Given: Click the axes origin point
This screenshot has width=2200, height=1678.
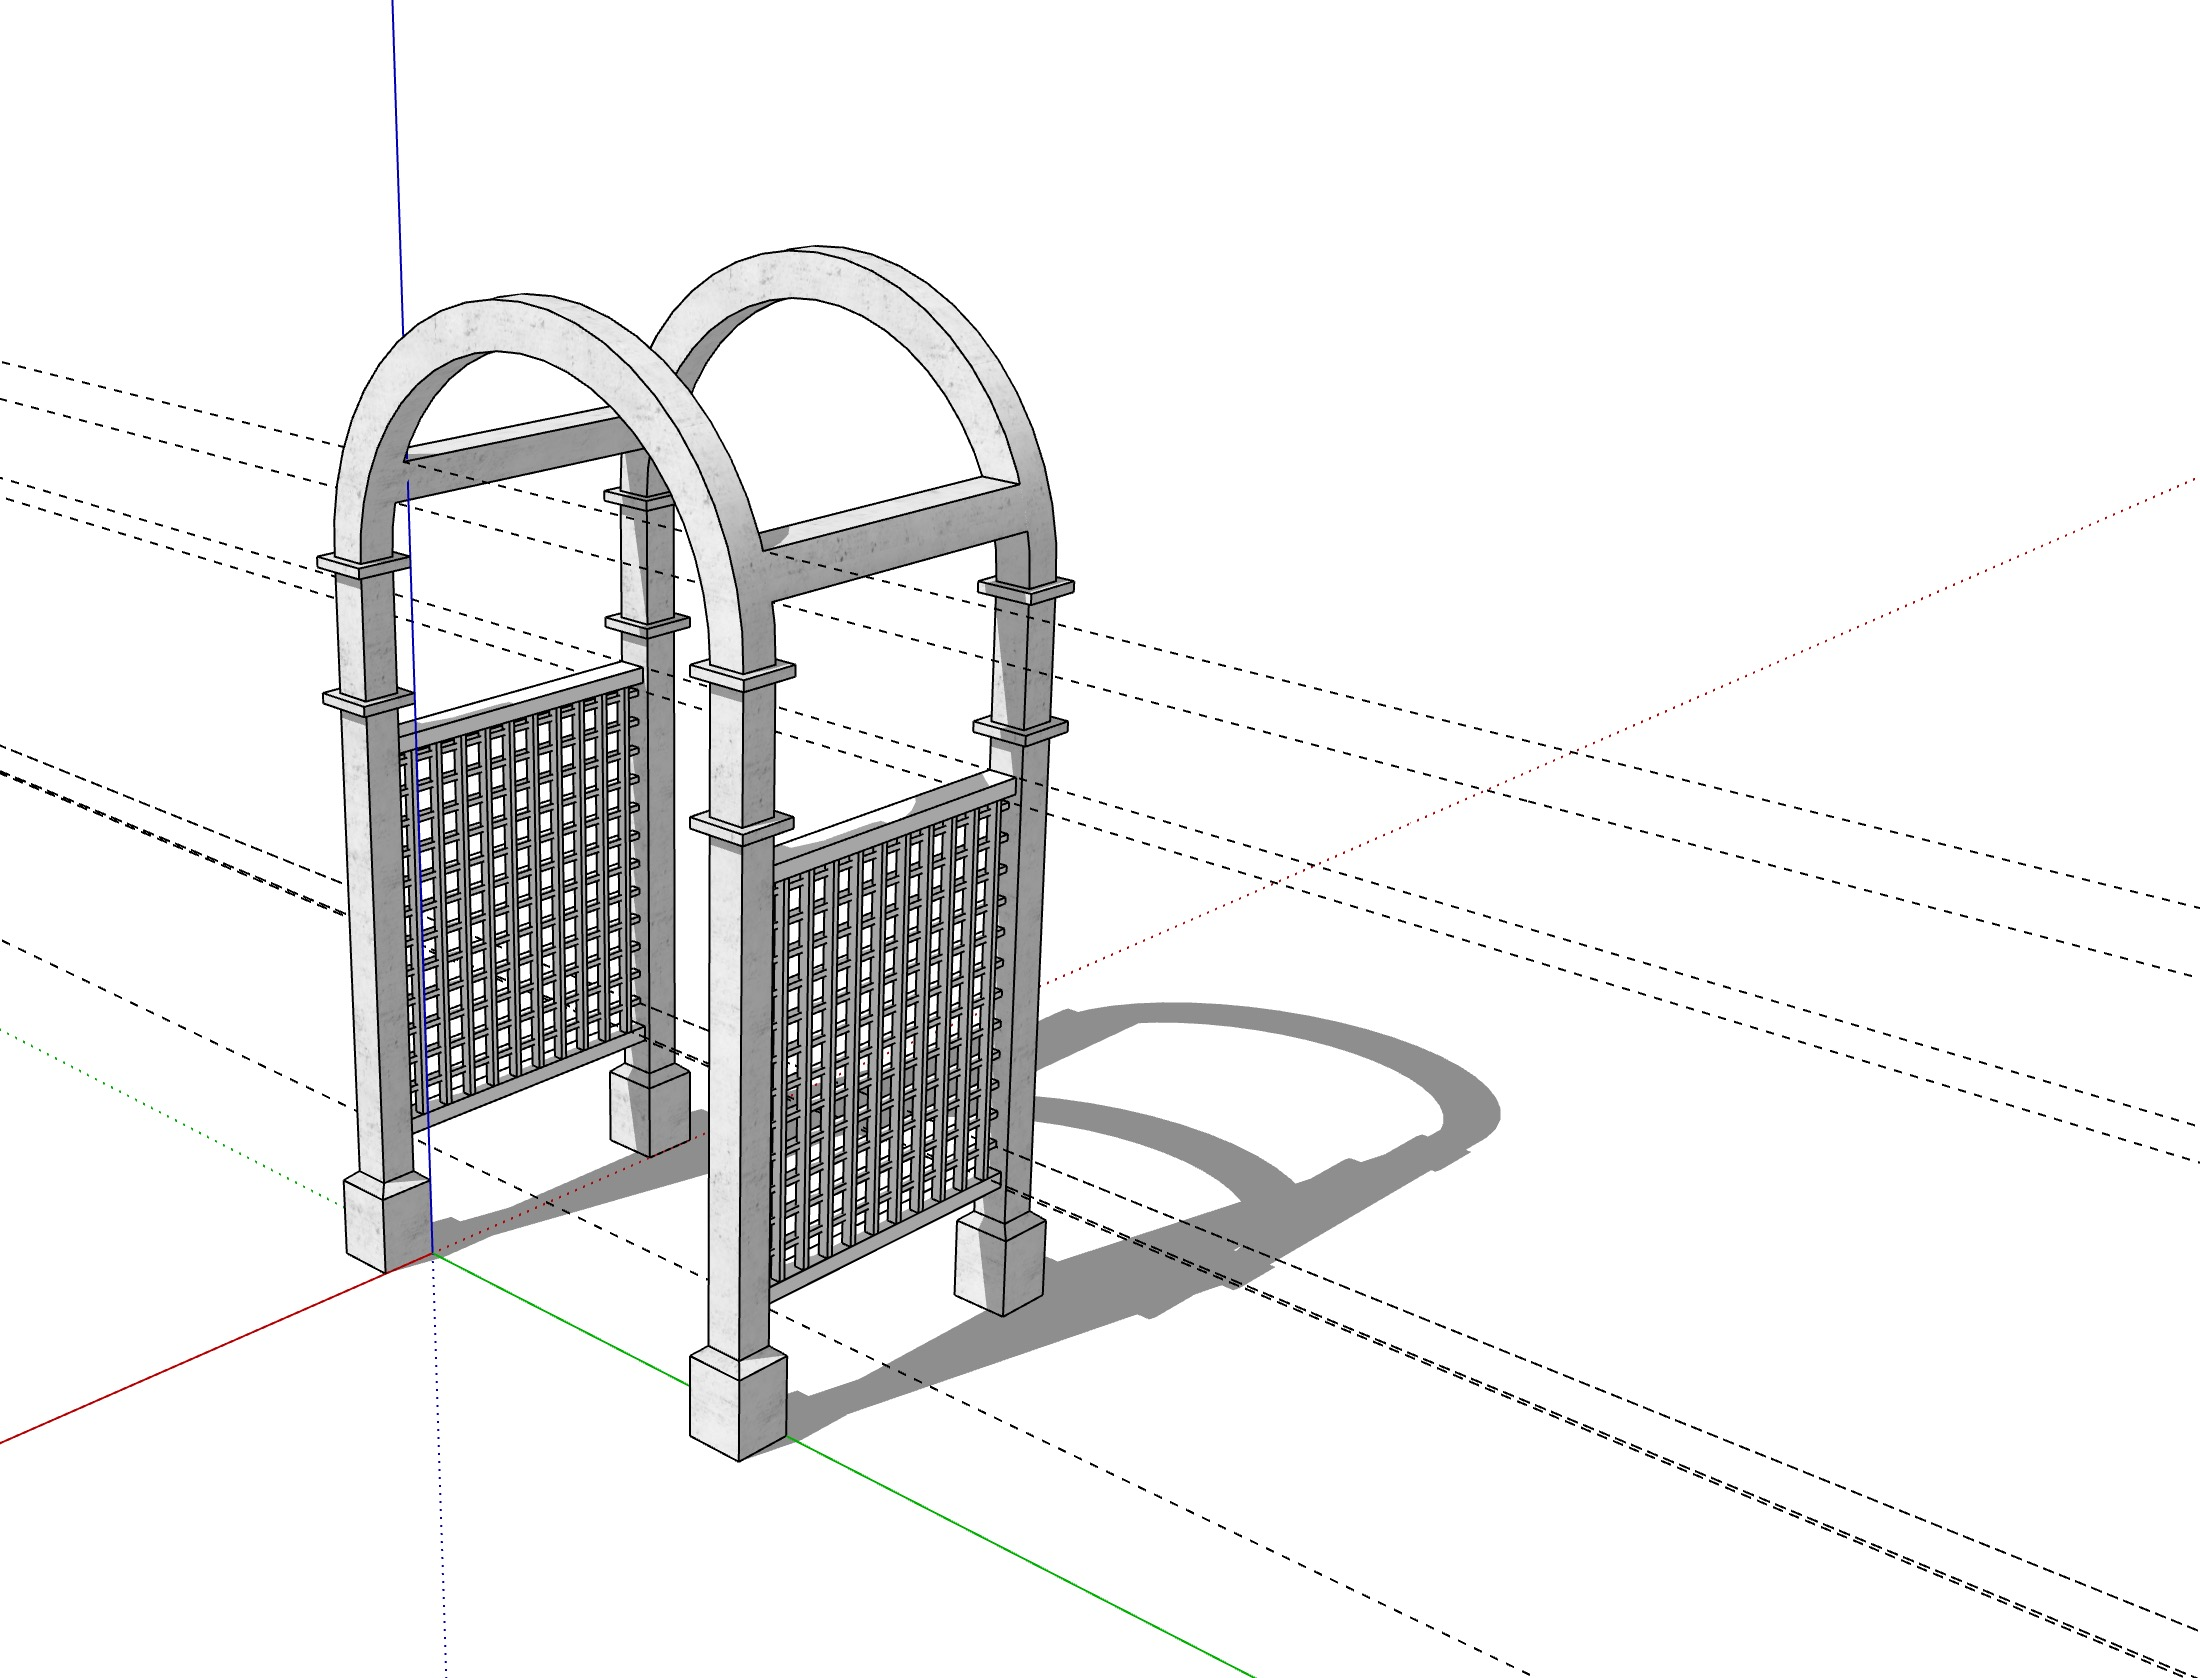Looking at the screenshot, I should pyautogui.click(x=432, y=1253).
